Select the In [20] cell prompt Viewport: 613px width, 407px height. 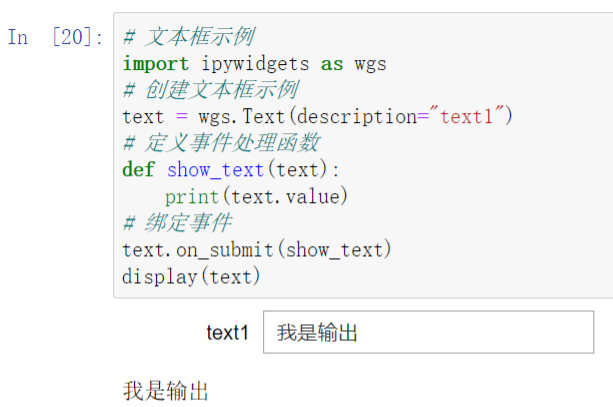tap(56, 38)
